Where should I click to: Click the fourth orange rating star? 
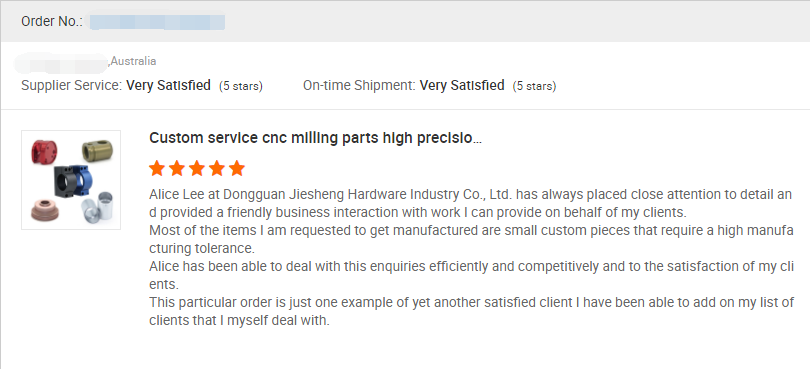(x=216, y=168)
